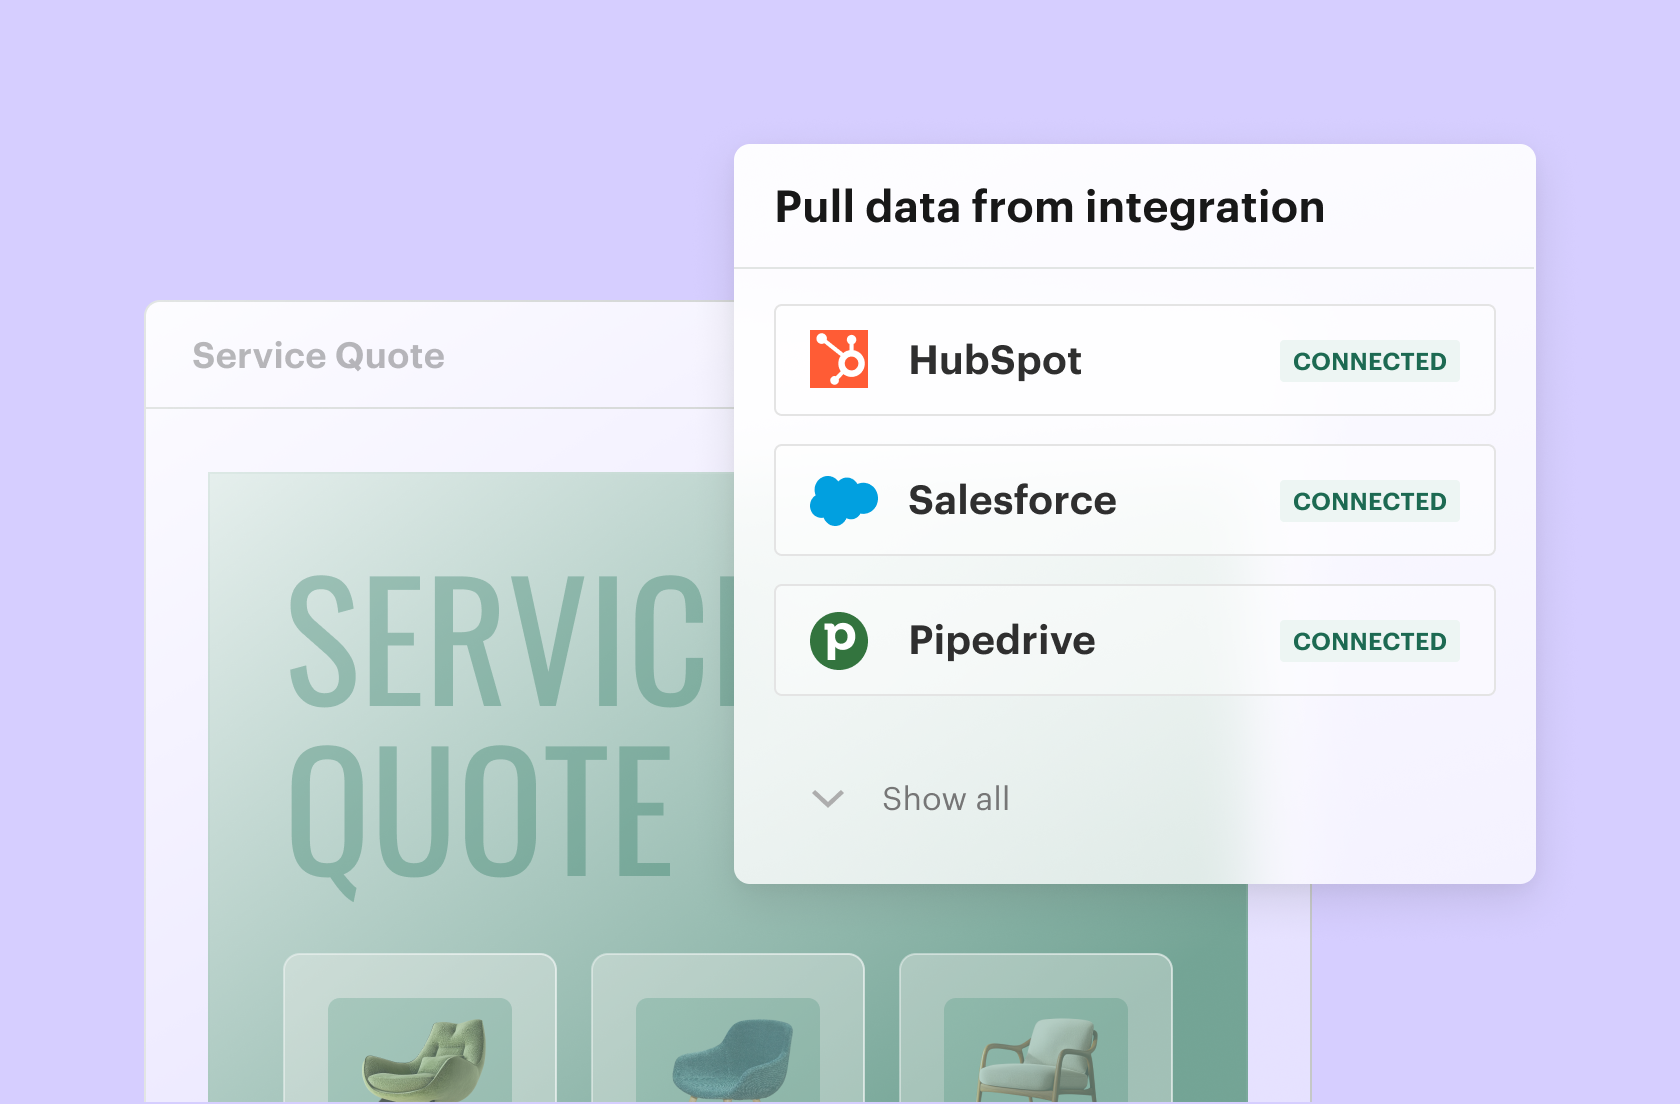Click the Pull data from integration heading
This screenshot has height=1104, width=1680.
pos(1050,207)
